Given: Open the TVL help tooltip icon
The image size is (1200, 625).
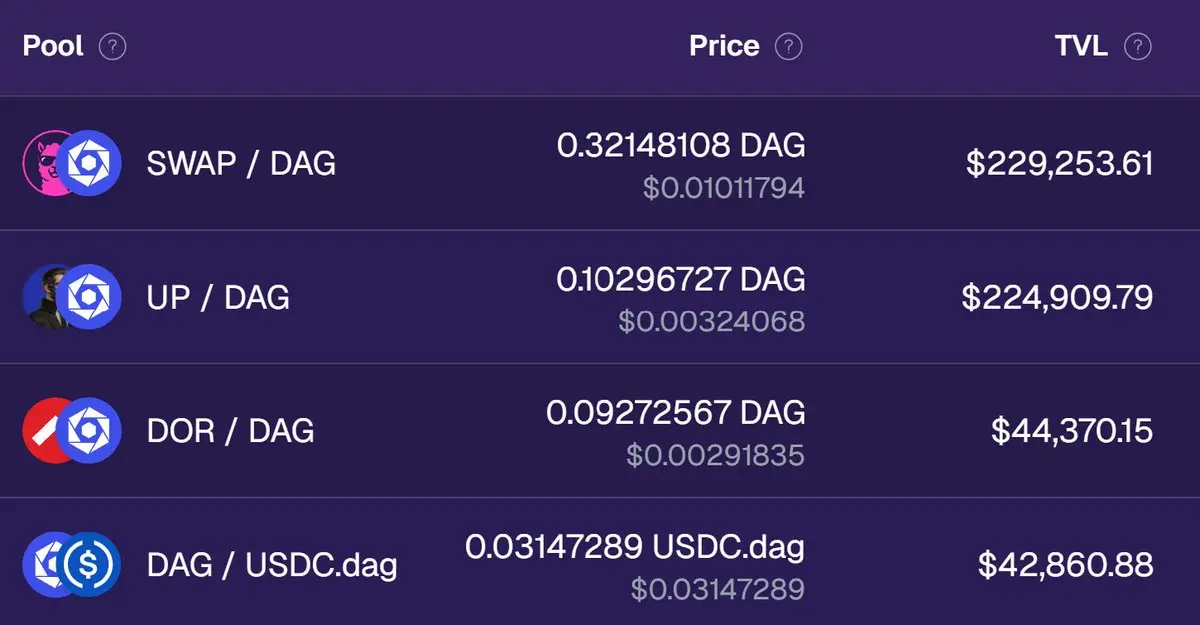Looking at the screenshot, I should coord(1138,46).
